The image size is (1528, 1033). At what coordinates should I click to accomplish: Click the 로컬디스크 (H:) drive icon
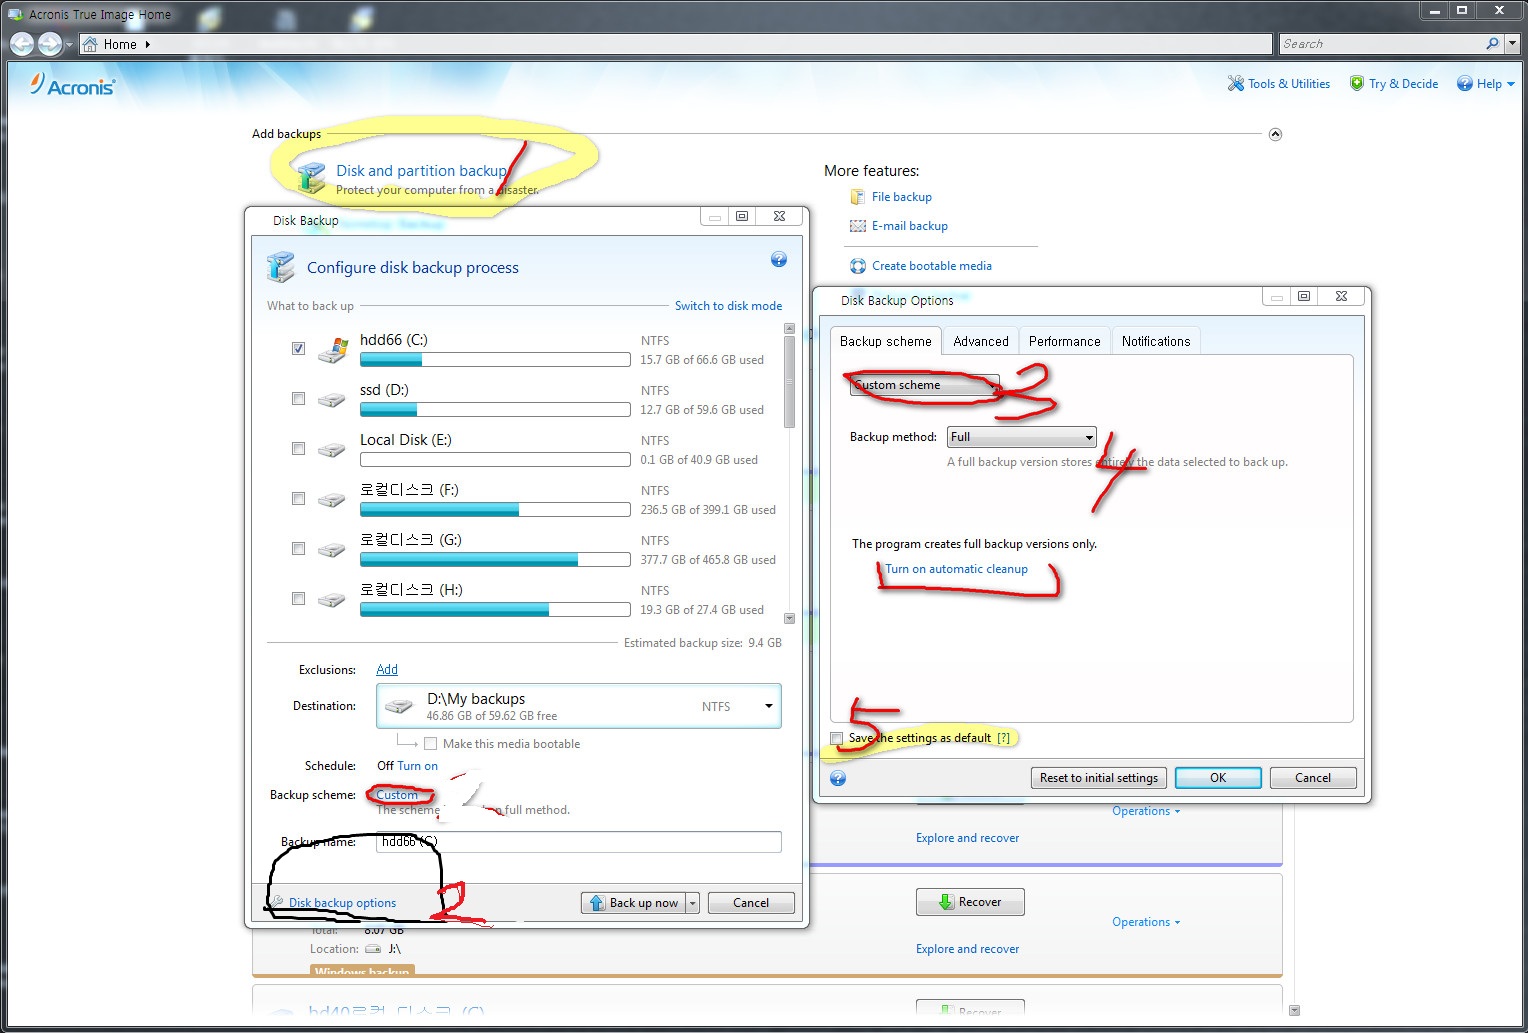coord(331,600)
